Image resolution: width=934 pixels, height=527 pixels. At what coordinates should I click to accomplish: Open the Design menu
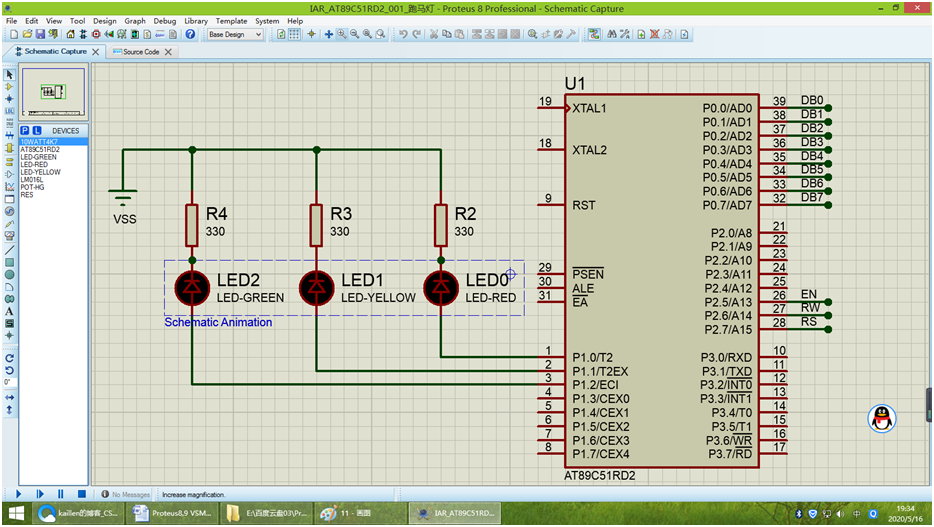click(105, 21)
